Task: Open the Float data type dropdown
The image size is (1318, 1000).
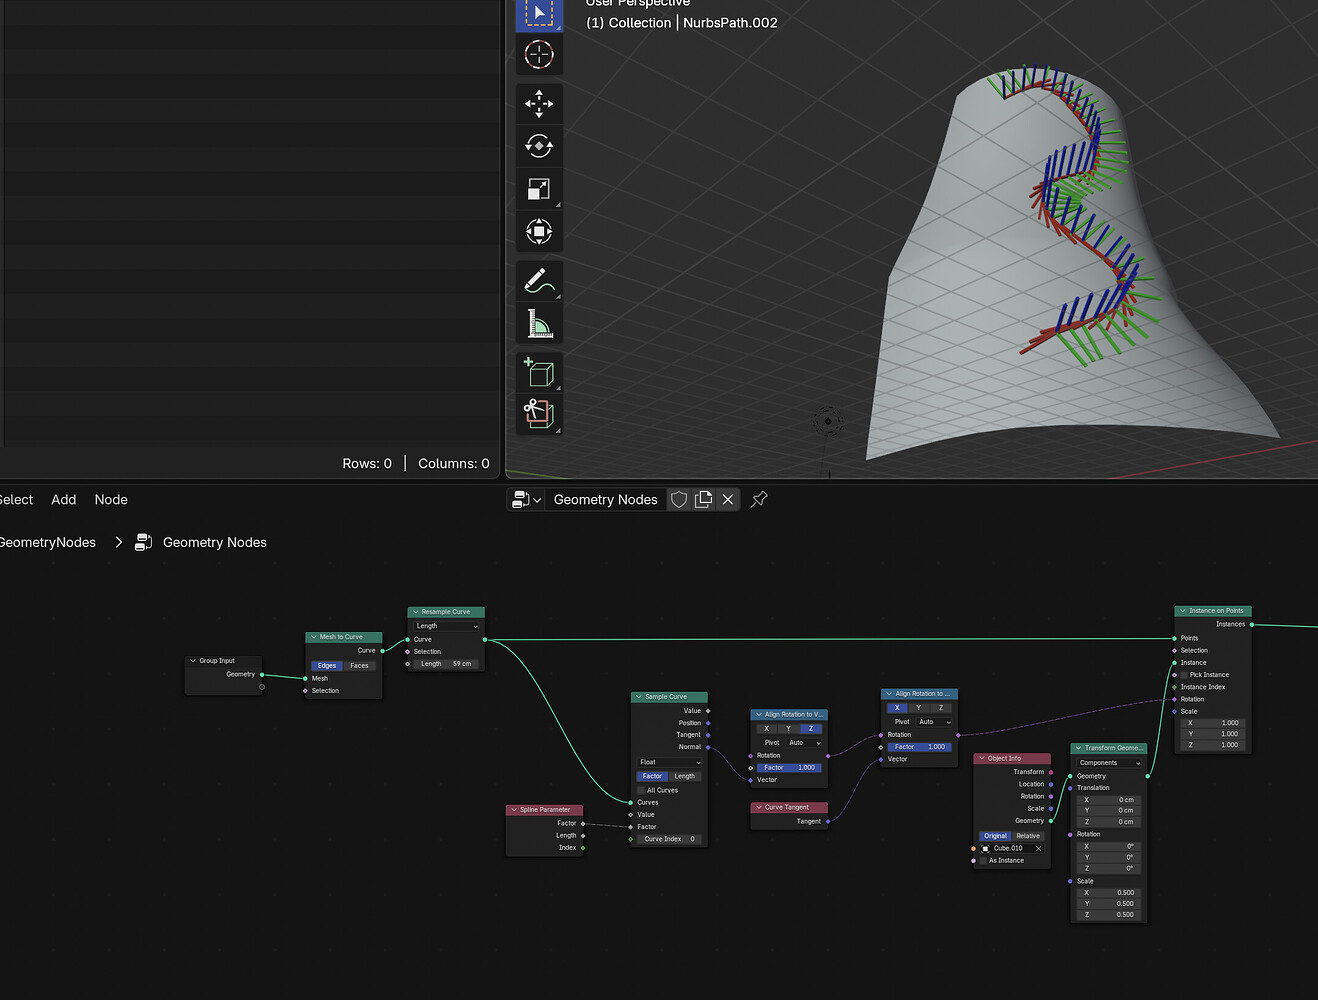Action: pos(669,762)
